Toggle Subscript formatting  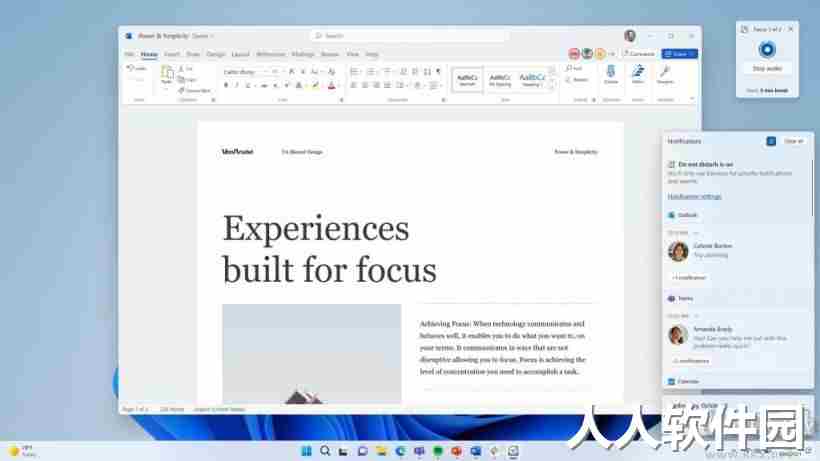[x=276, y=85]
